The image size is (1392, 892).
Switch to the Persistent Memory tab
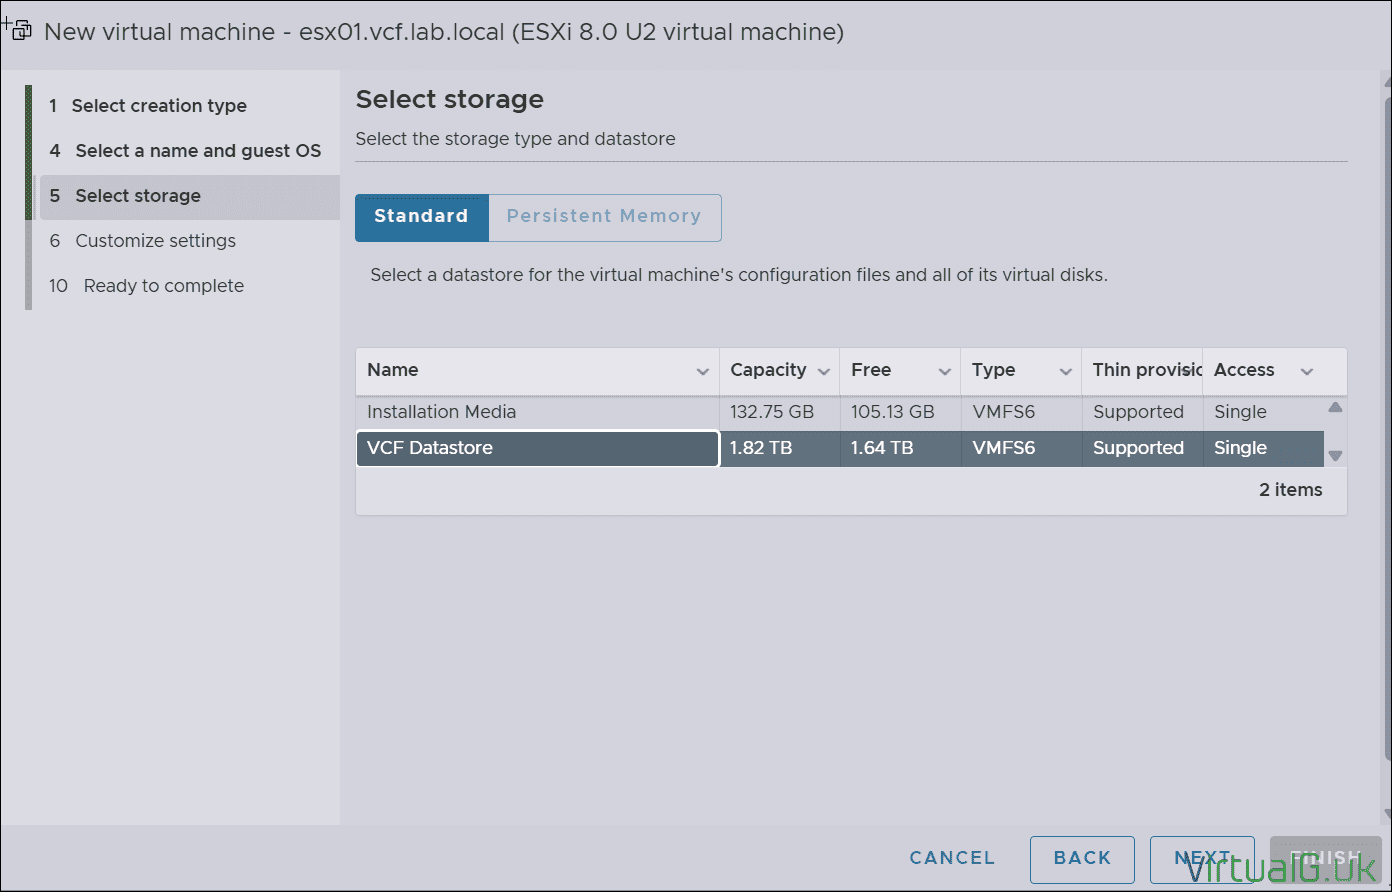604,217
